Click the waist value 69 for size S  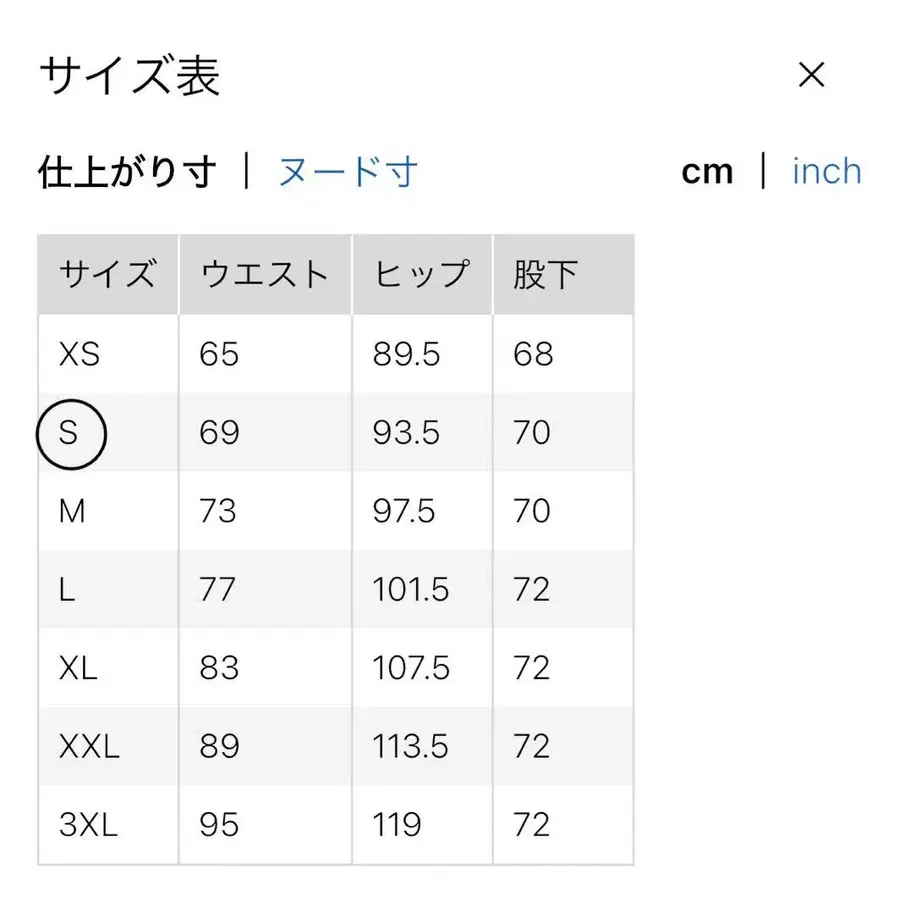click(x=217, y=433)
